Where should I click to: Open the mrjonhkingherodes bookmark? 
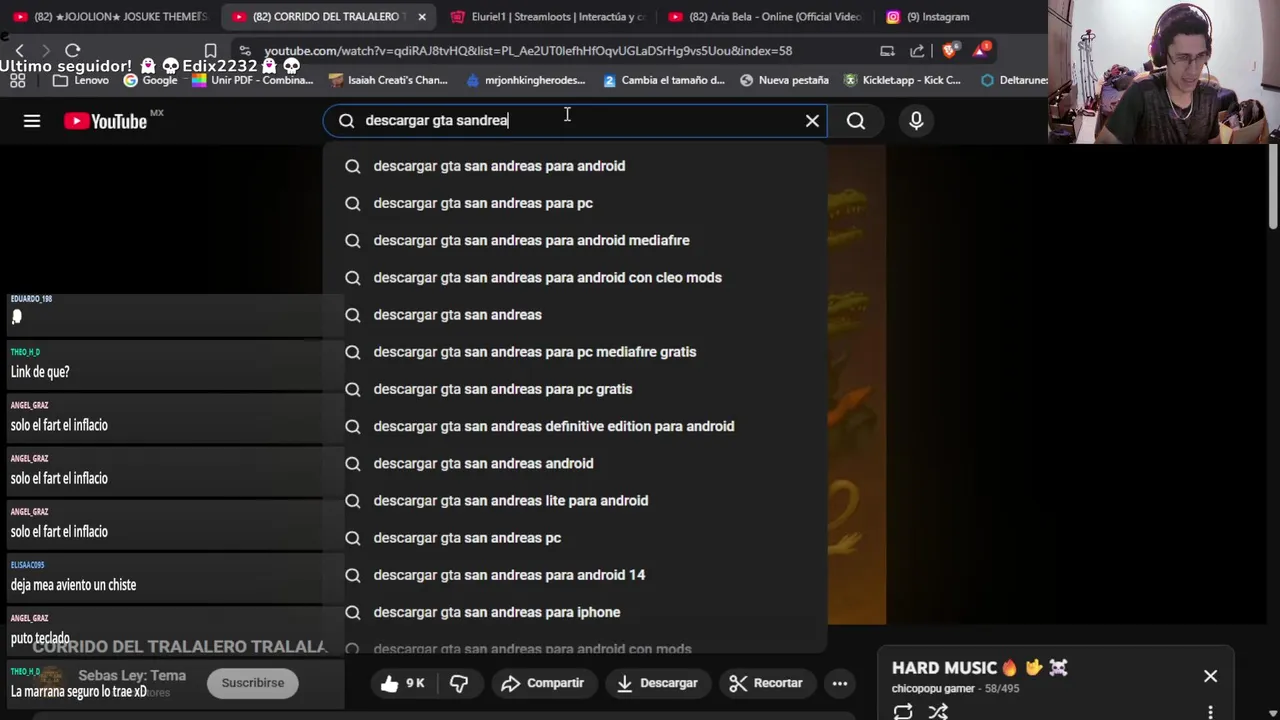pyautogui.click(x=525, y=80)
